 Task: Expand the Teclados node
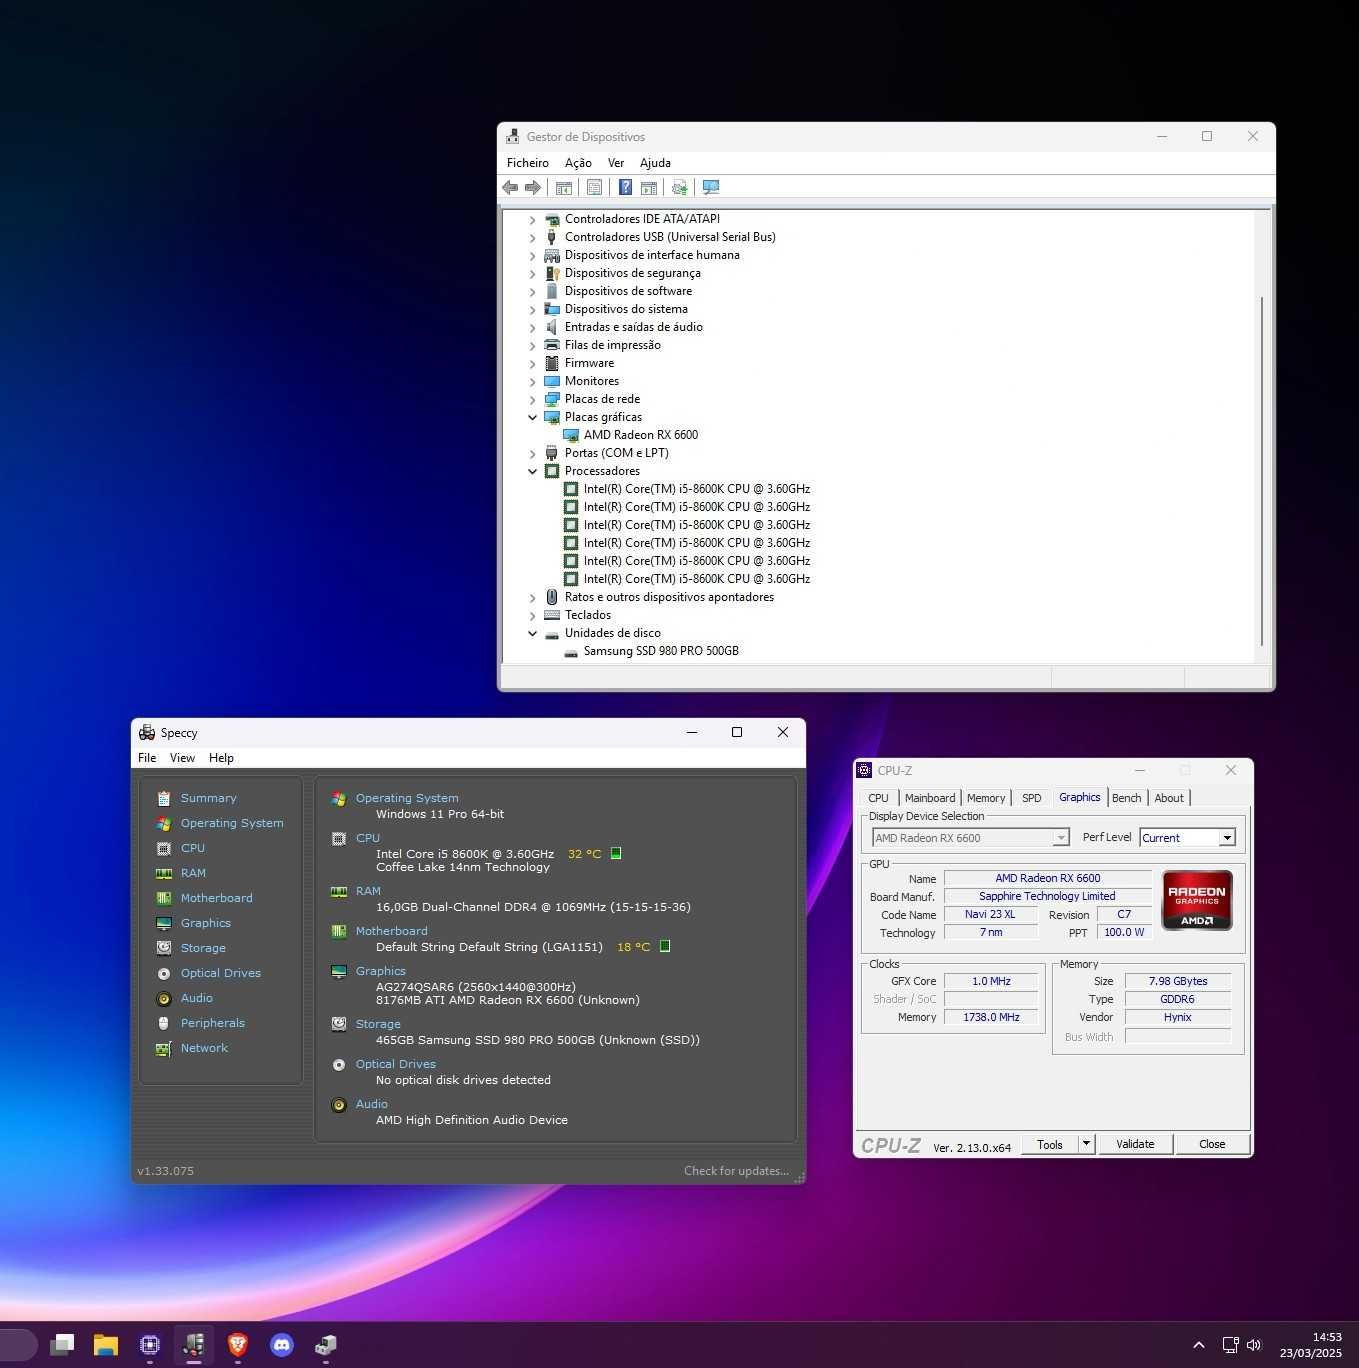click(533, 615)
